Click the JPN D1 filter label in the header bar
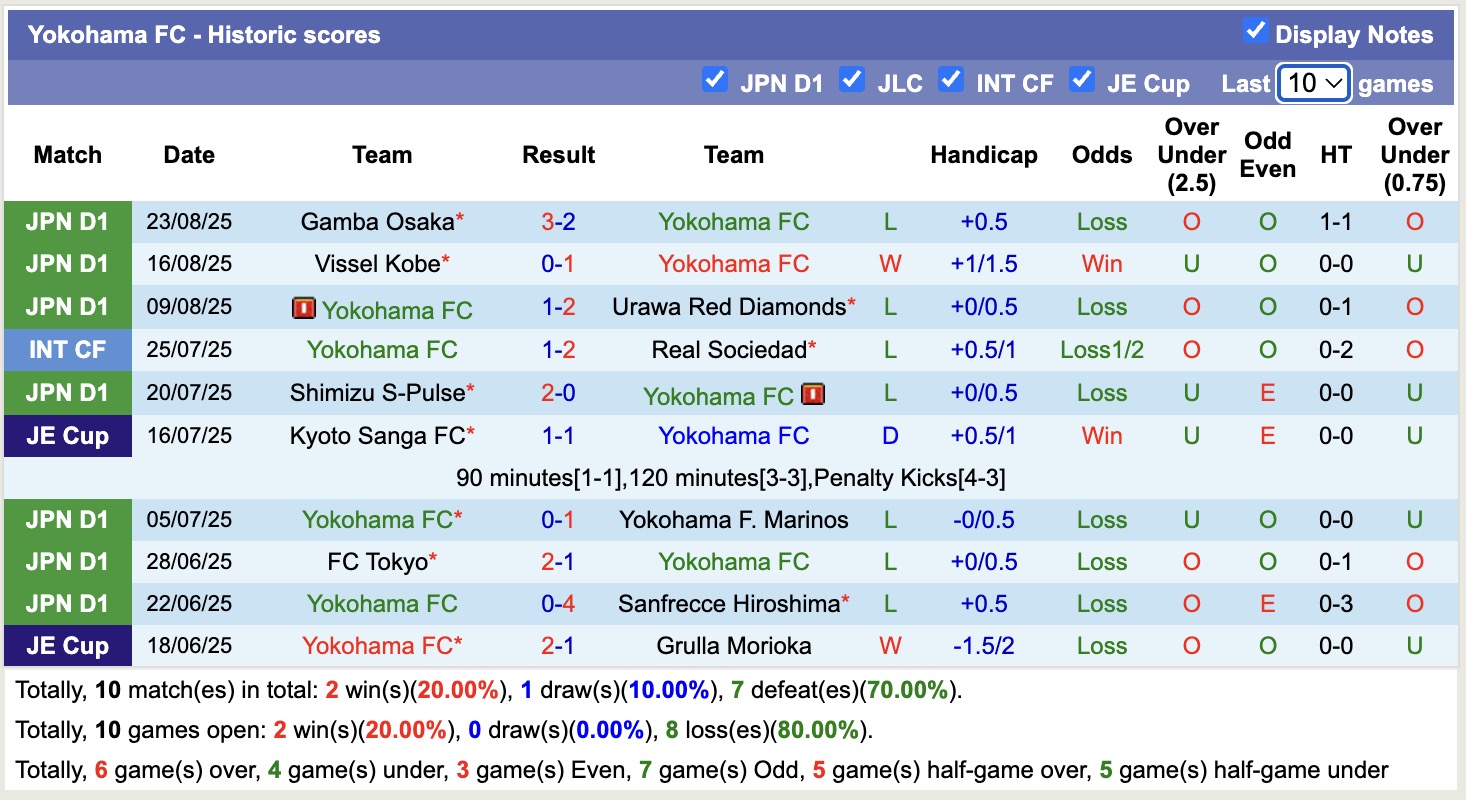 [x=784, y=84]
